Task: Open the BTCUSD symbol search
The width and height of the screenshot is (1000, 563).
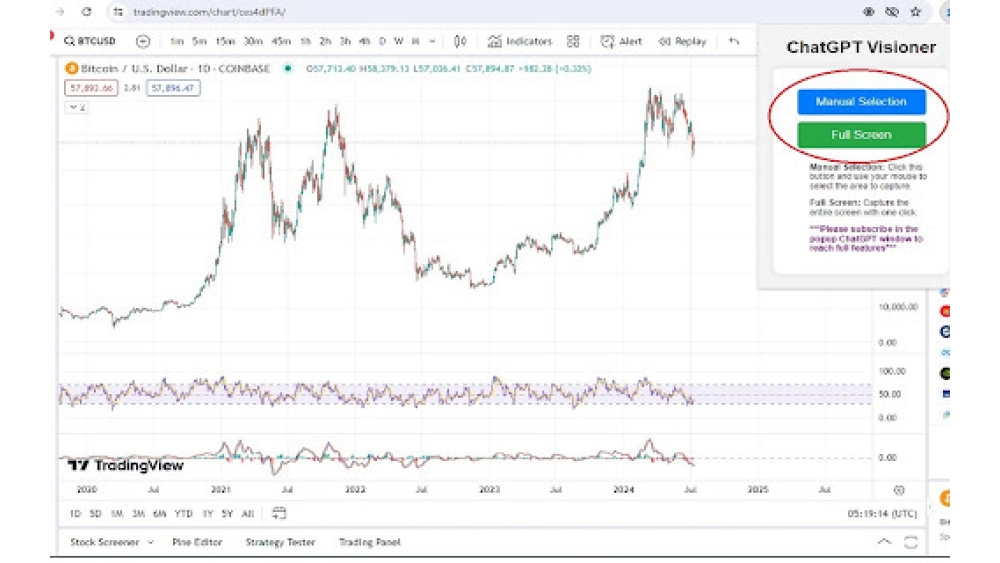Action: coord(90,41)
